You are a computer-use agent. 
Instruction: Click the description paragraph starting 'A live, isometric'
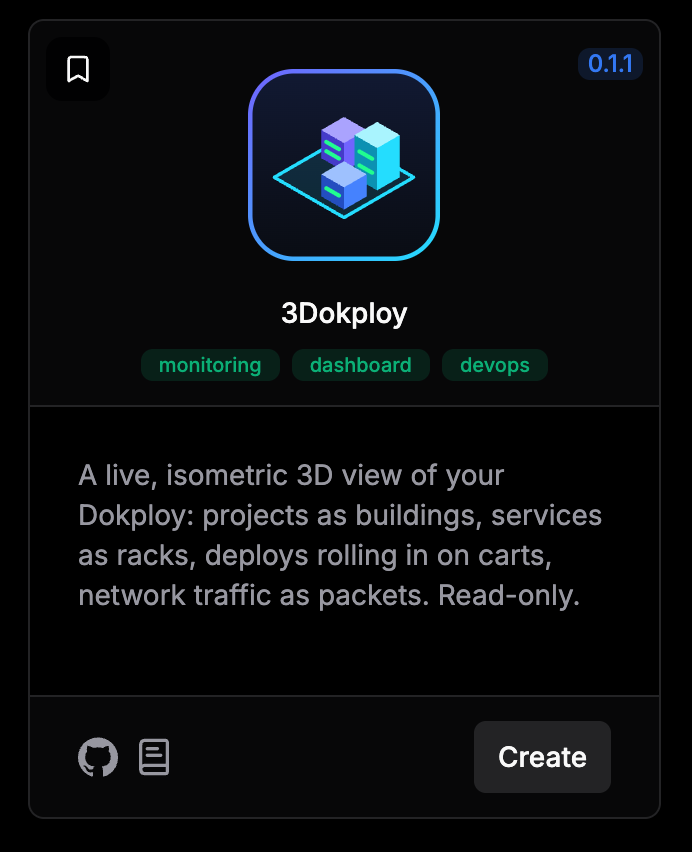pyautogui.click(x=340, y=535)
